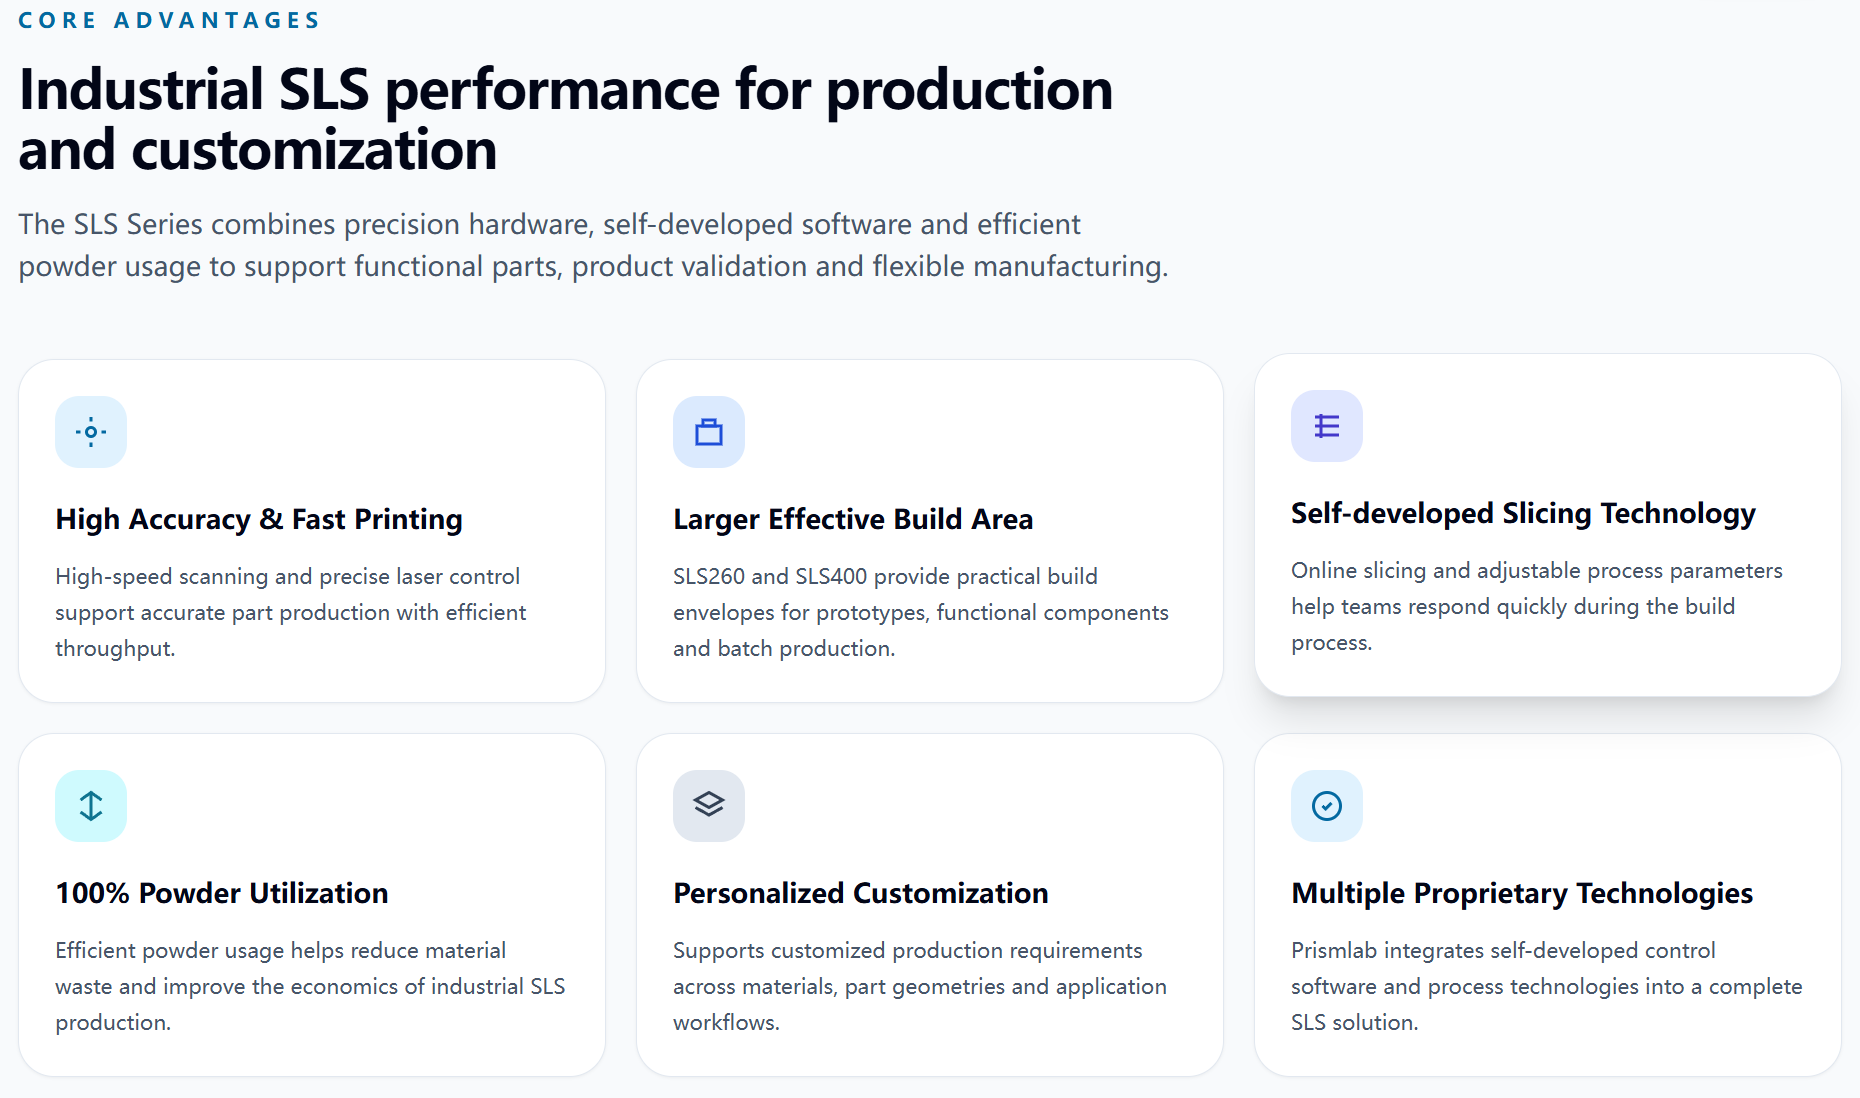
Task: Click the crosshair accuracy icon
Action: pyautogui.click(x=91, y=432)
